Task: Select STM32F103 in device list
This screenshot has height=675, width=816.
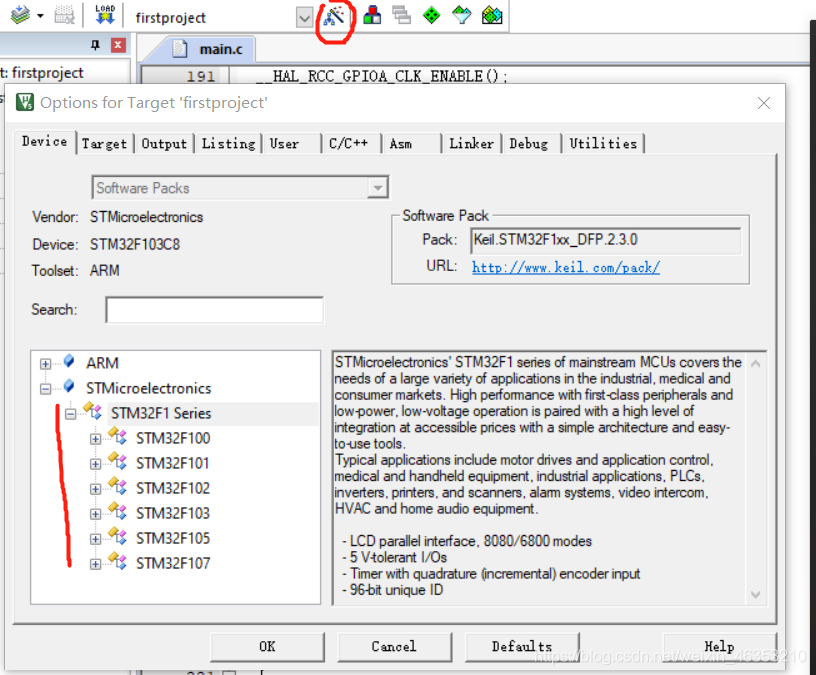Action: click(173, 513)
